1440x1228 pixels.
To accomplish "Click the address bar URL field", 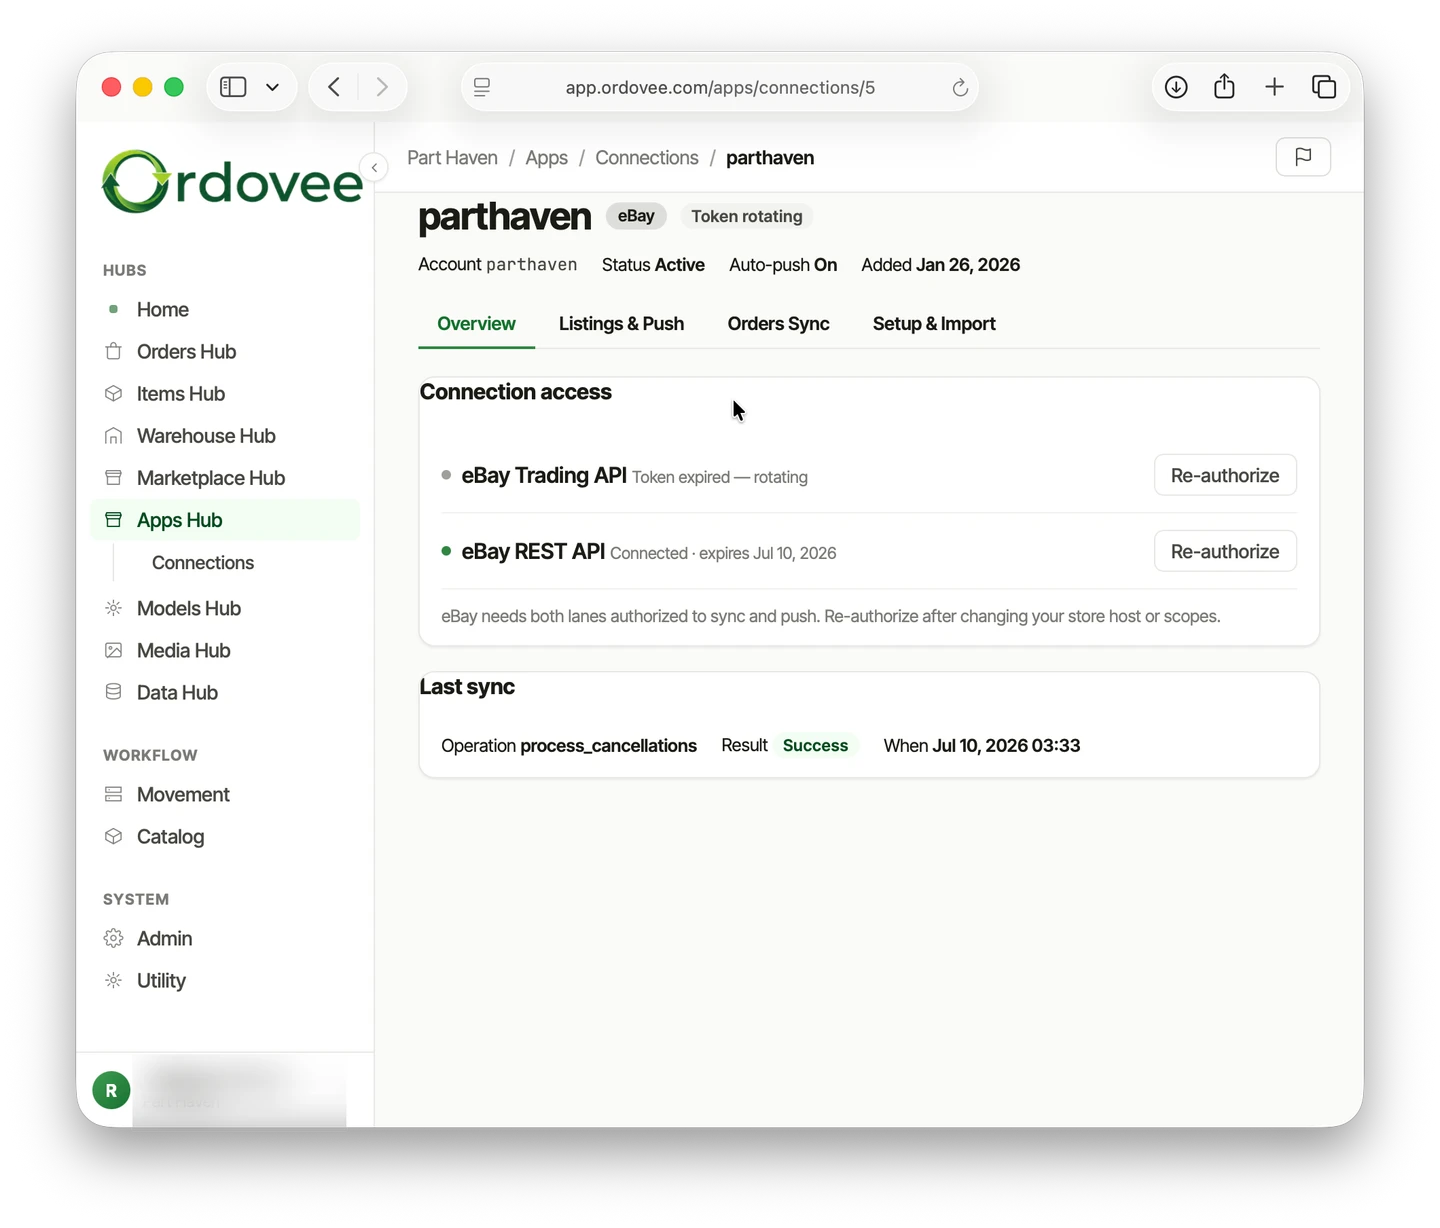I will tap(720, 88).
